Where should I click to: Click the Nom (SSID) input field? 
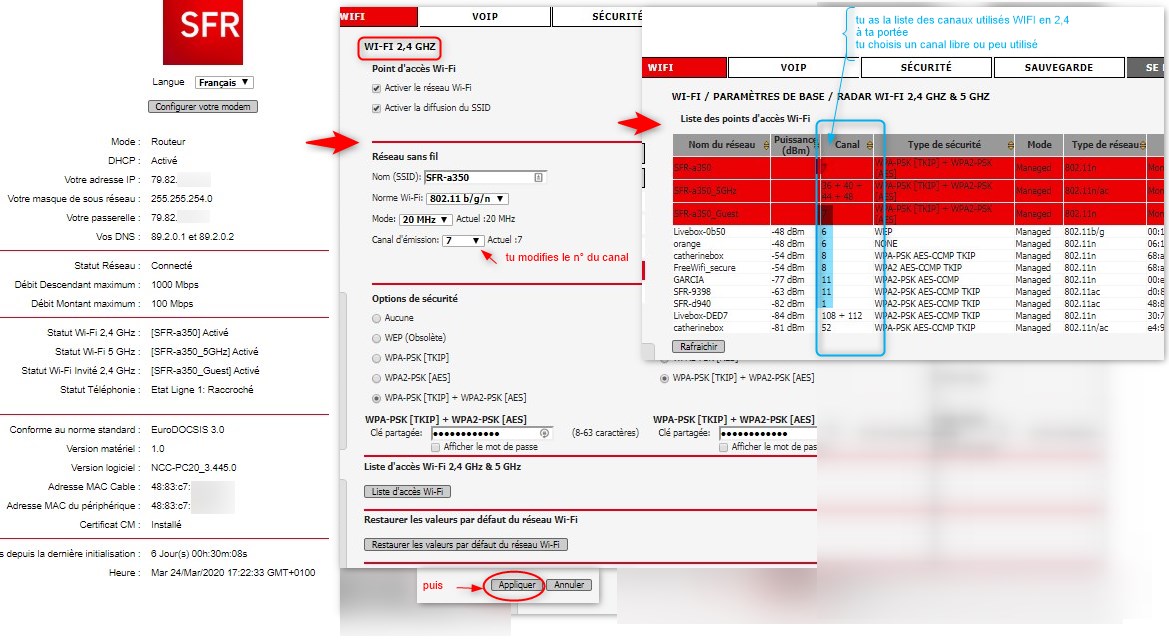point(485,177)
